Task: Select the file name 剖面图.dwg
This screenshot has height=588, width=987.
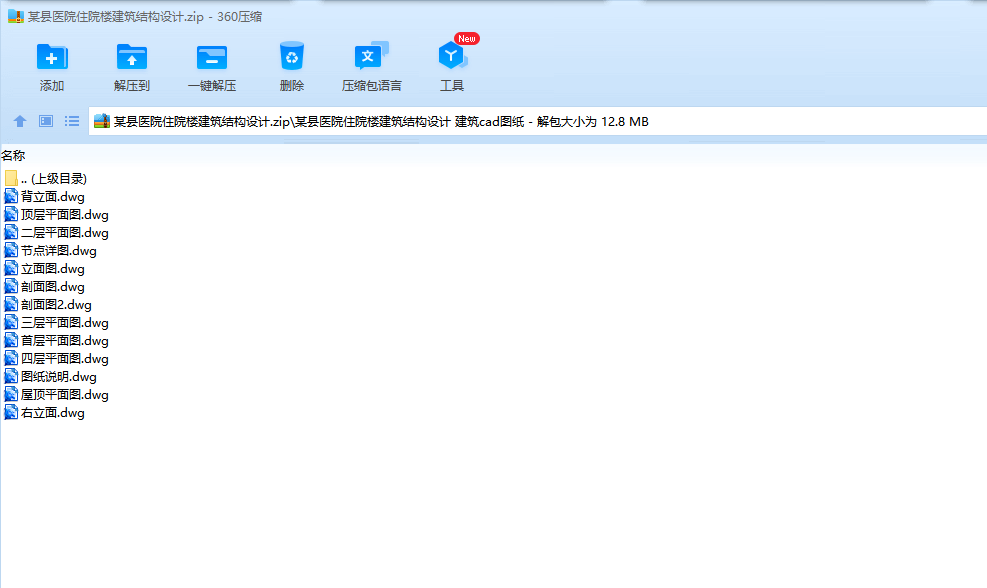Action: pos(53,286)
